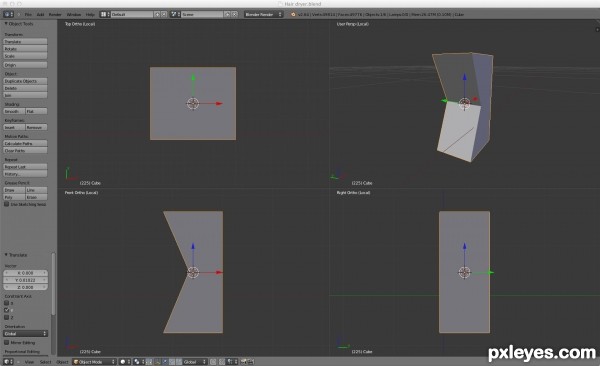Open the viewport Select menu
600x366 pixels.
coord(45,362)
